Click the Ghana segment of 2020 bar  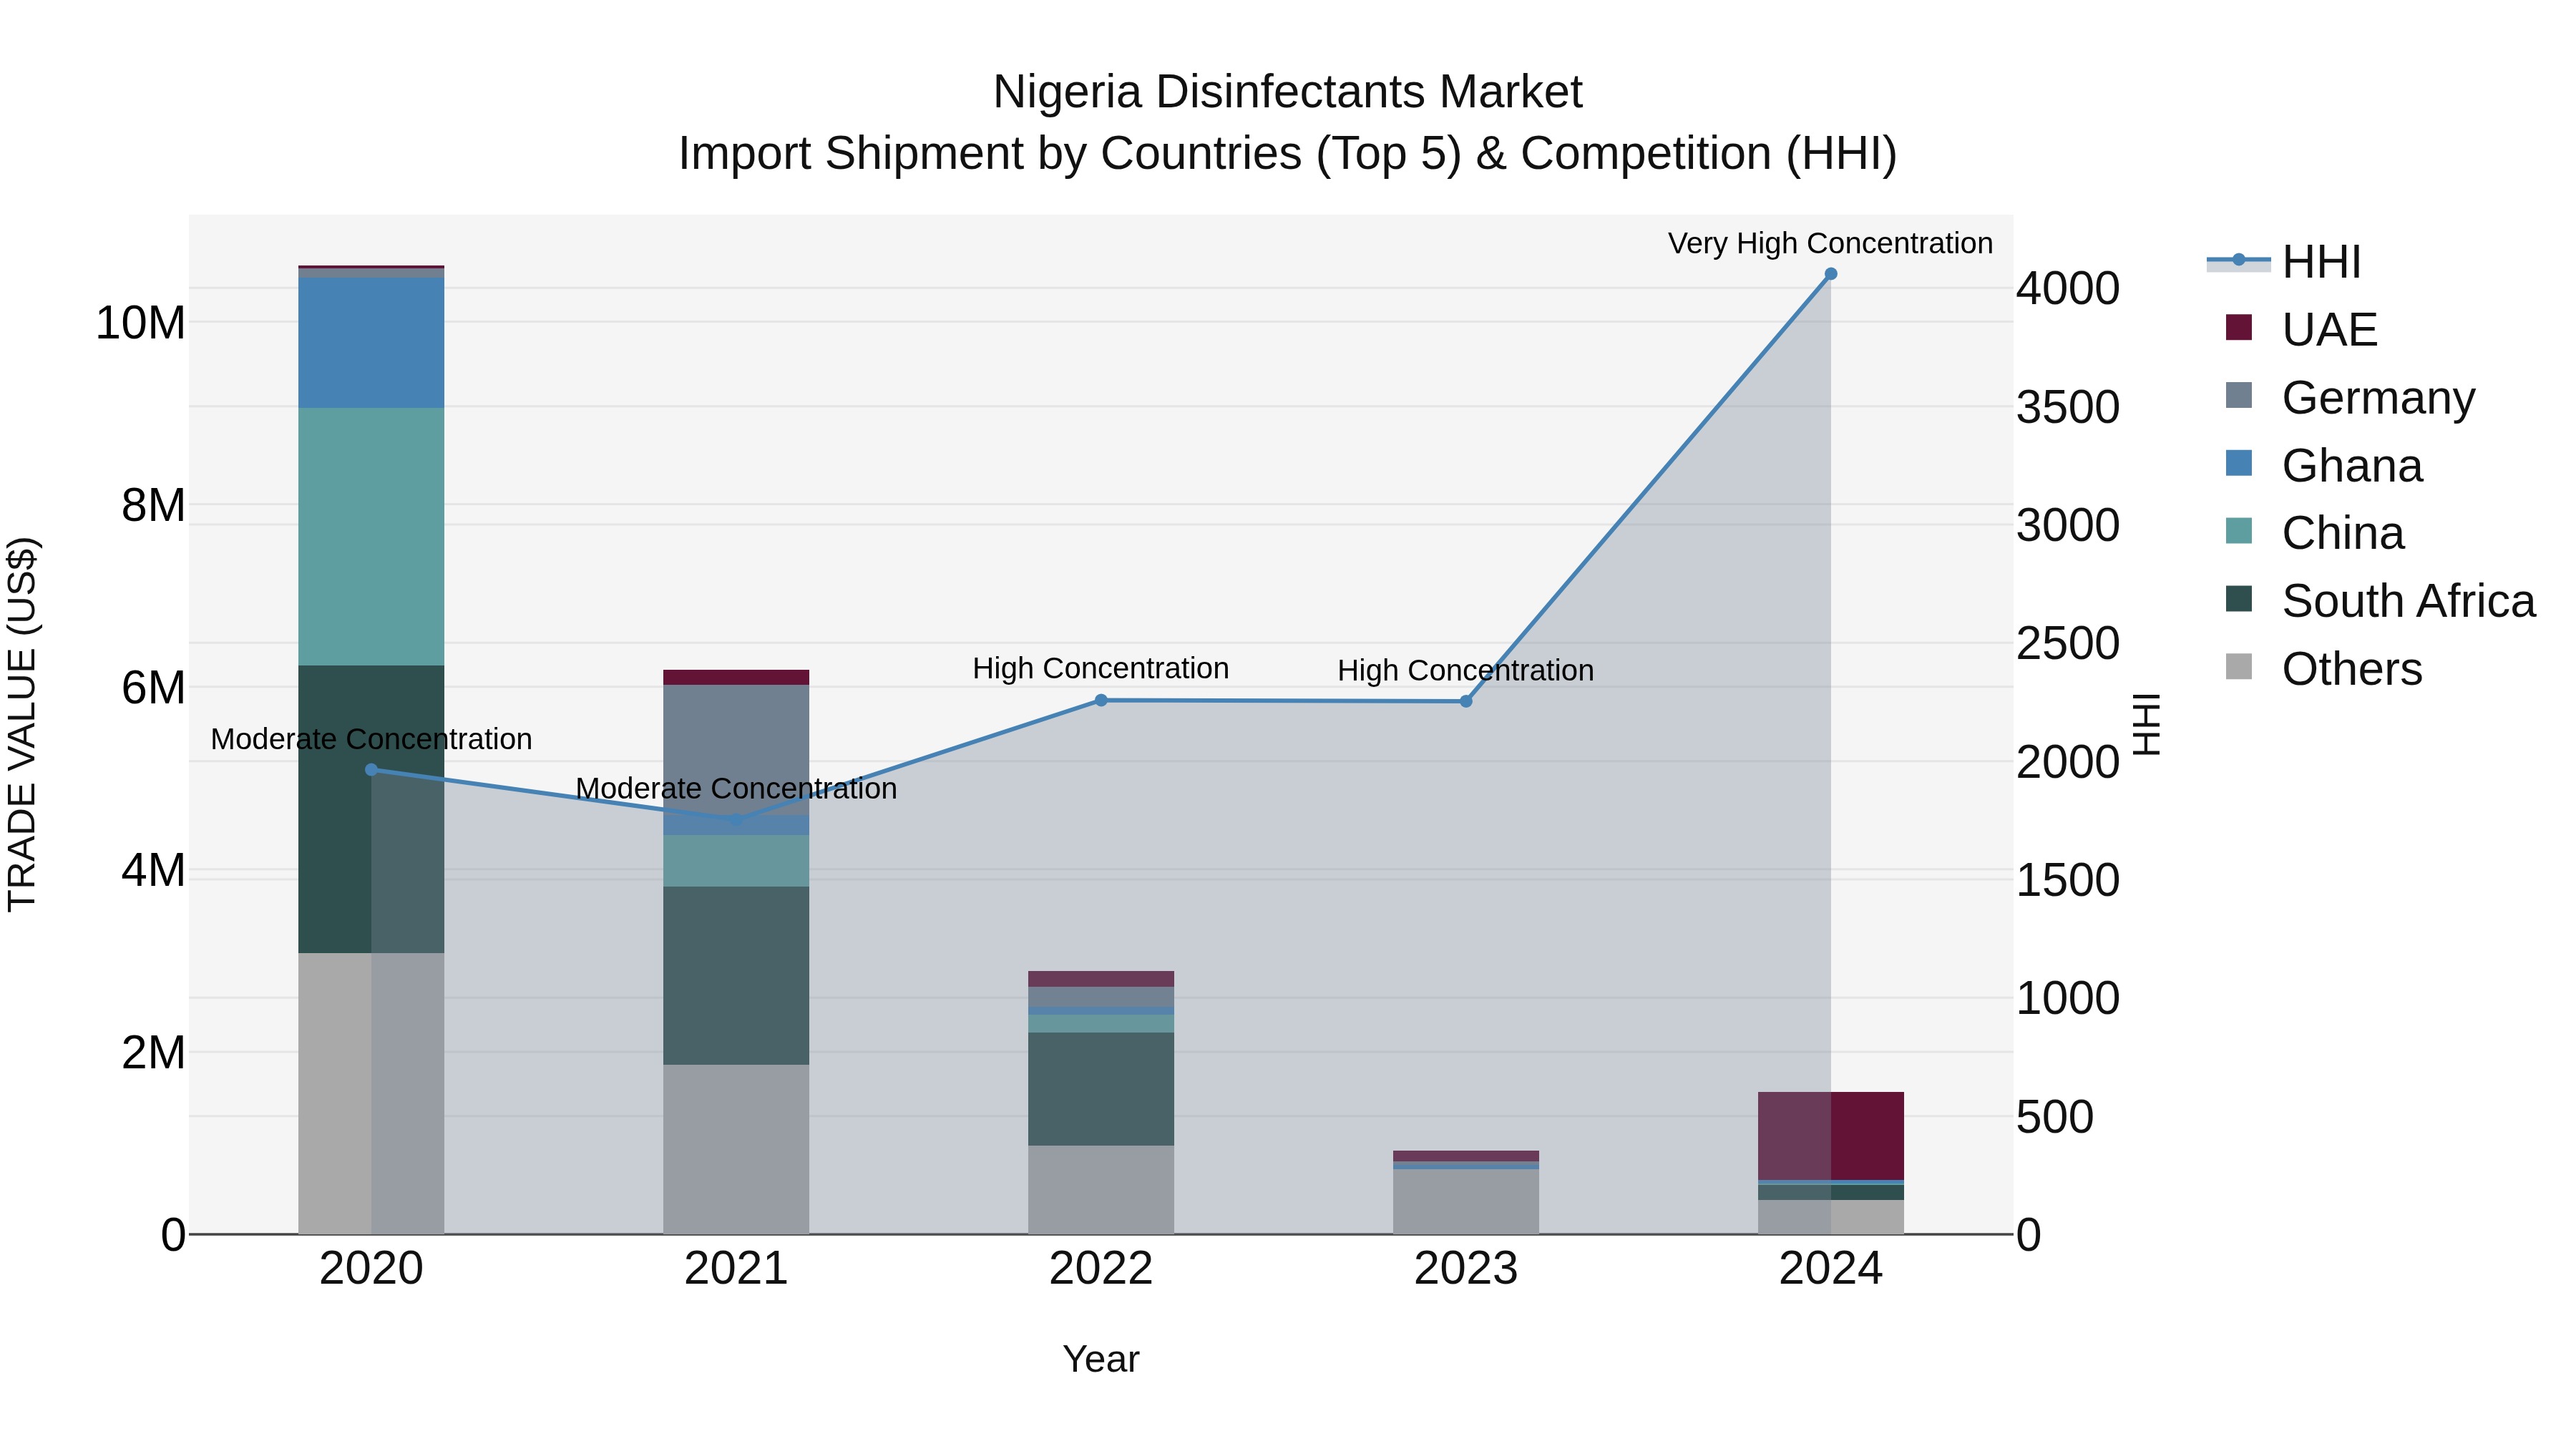(371, 343)
